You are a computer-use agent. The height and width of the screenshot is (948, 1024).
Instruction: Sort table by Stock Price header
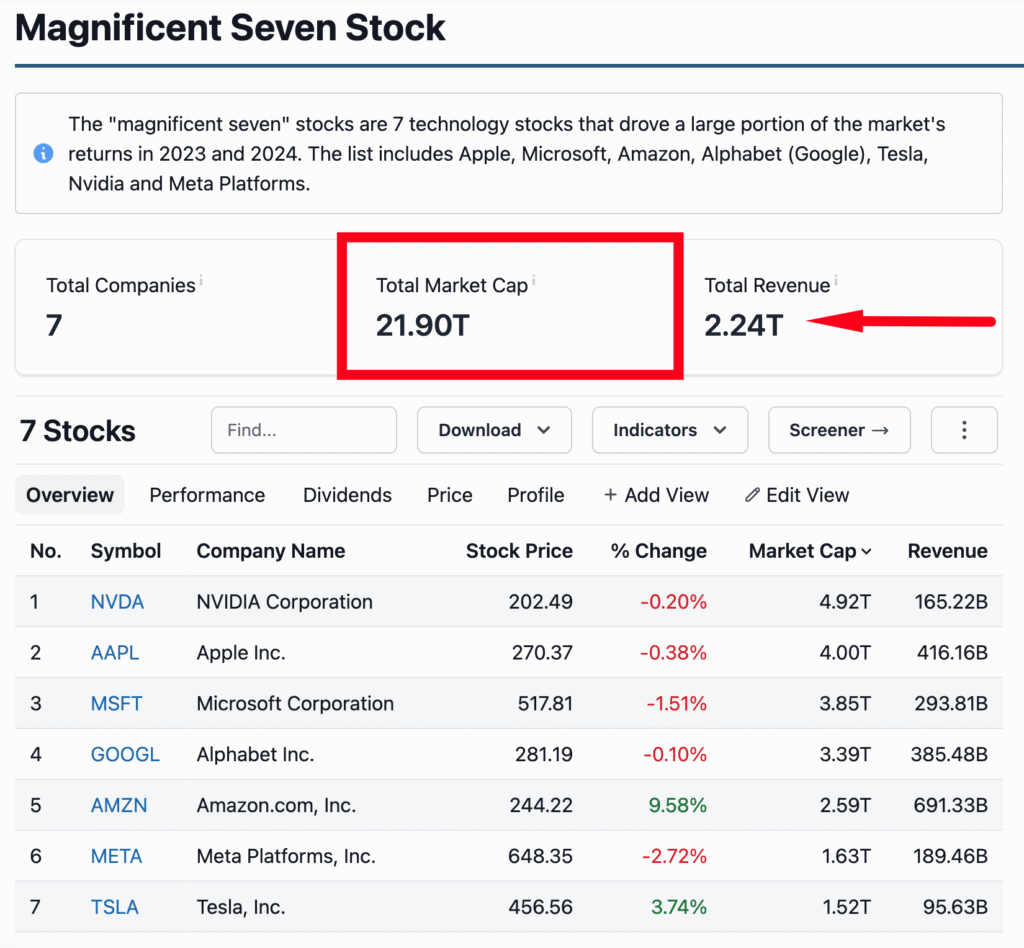[519, 551]
